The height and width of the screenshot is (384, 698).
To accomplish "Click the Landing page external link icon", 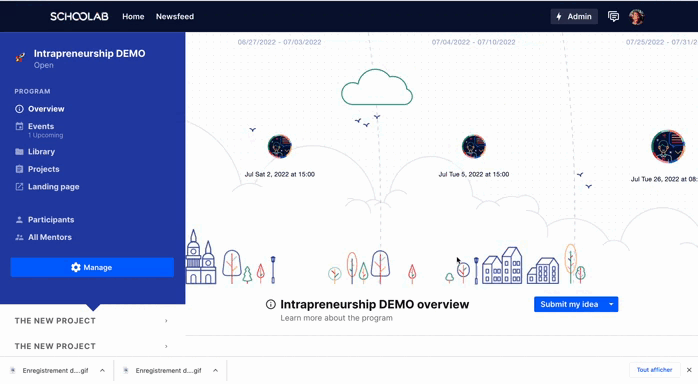I will click(19, 187).
